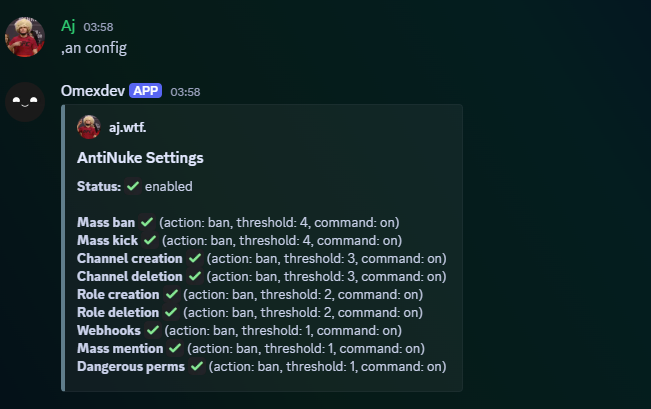Click the Channel creation checkmark emoji
The image size is (651, 409).
point(195,258)
